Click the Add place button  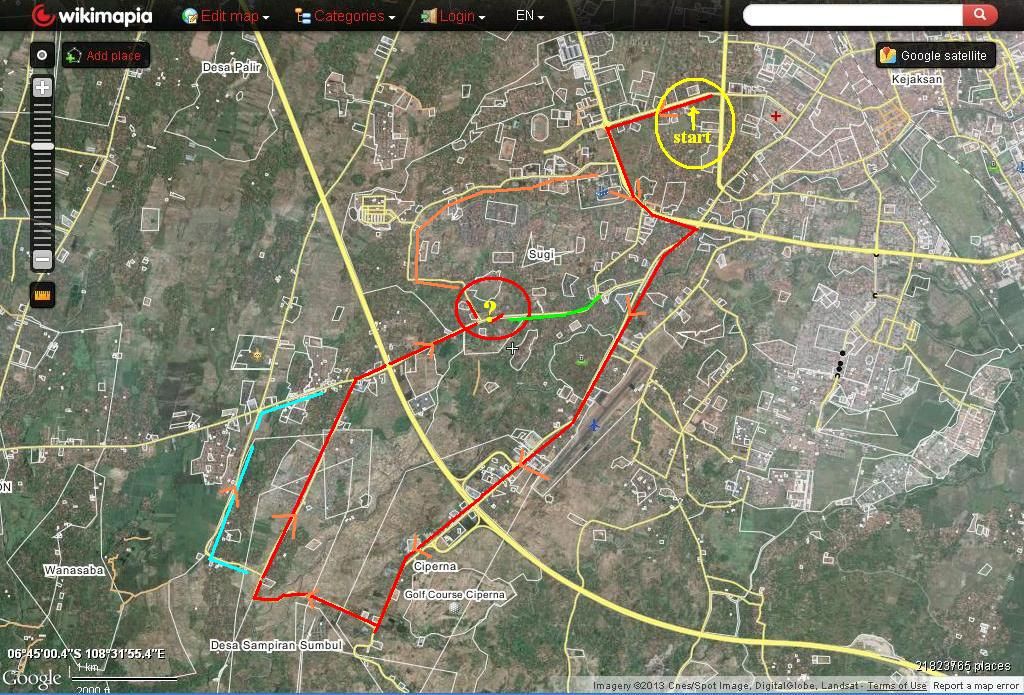tap(105, 56)
